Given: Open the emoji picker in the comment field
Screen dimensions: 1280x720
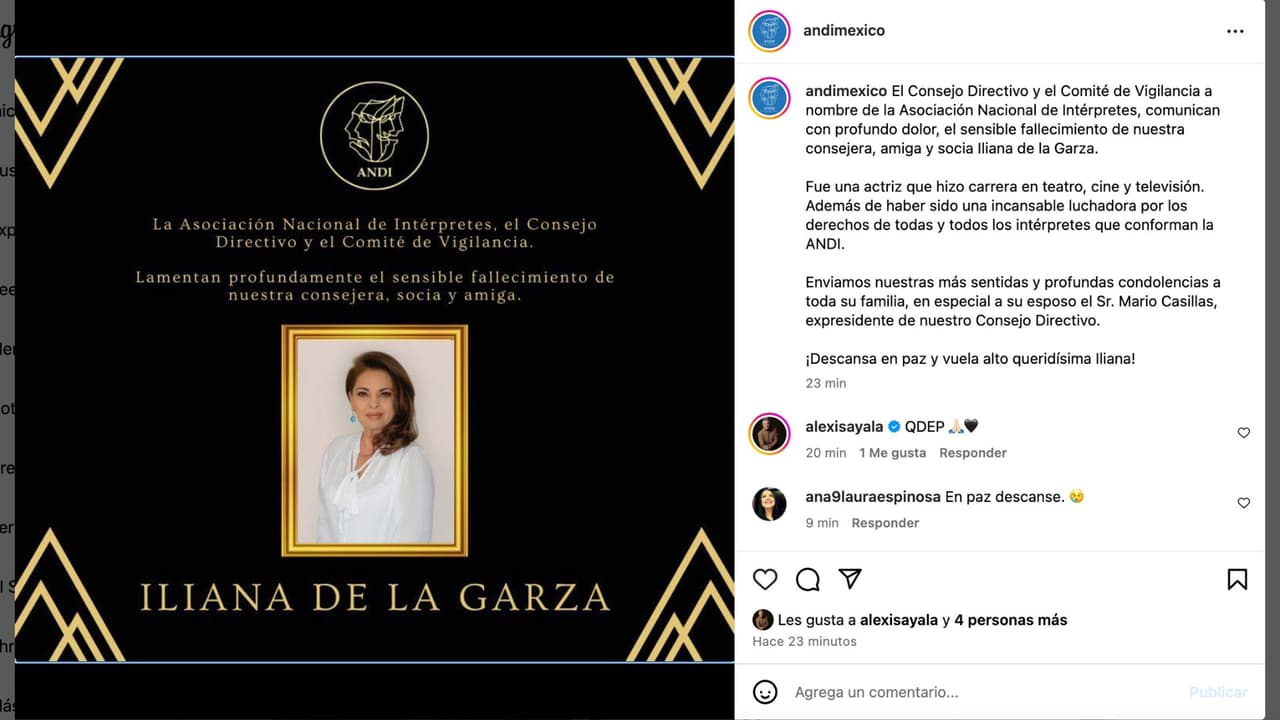Looking at the screenshot, I should (765, 691).
